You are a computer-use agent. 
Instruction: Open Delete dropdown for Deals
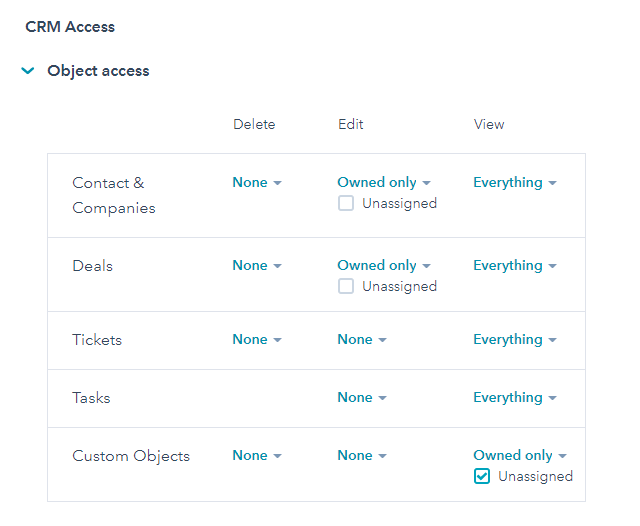tap(257, 266)
